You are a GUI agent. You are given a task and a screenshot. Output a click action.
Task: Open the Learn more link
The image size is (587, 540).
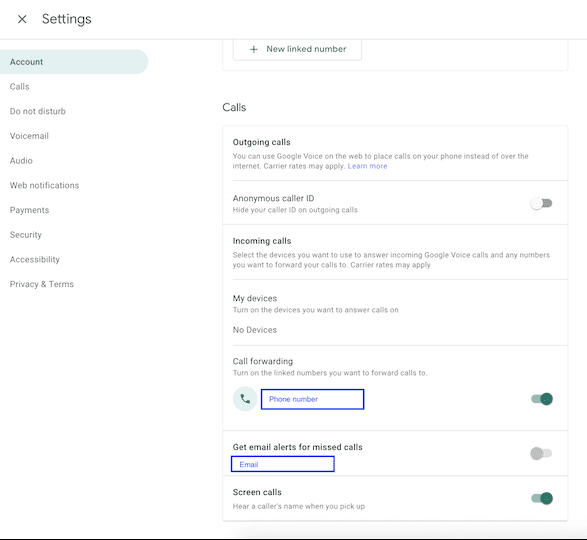(x=367, y=166)
